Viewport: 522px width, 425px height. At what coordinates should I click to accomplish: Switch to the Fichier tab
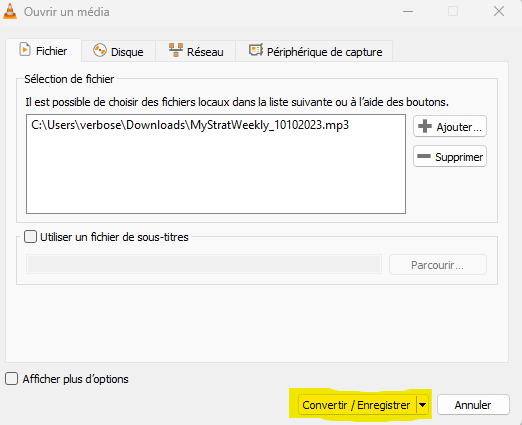(43, 51)
